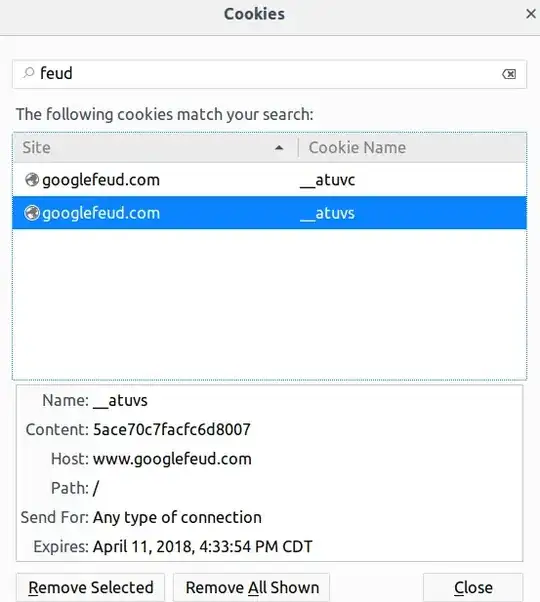This screenshot has width=540, height=602.
Task: Click empty area of cookie list
Action: (269, 303)
